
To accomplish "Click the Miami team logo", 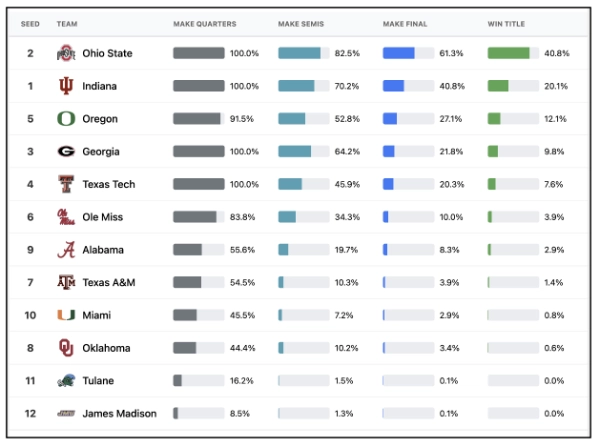I will (x=66, y=315).
